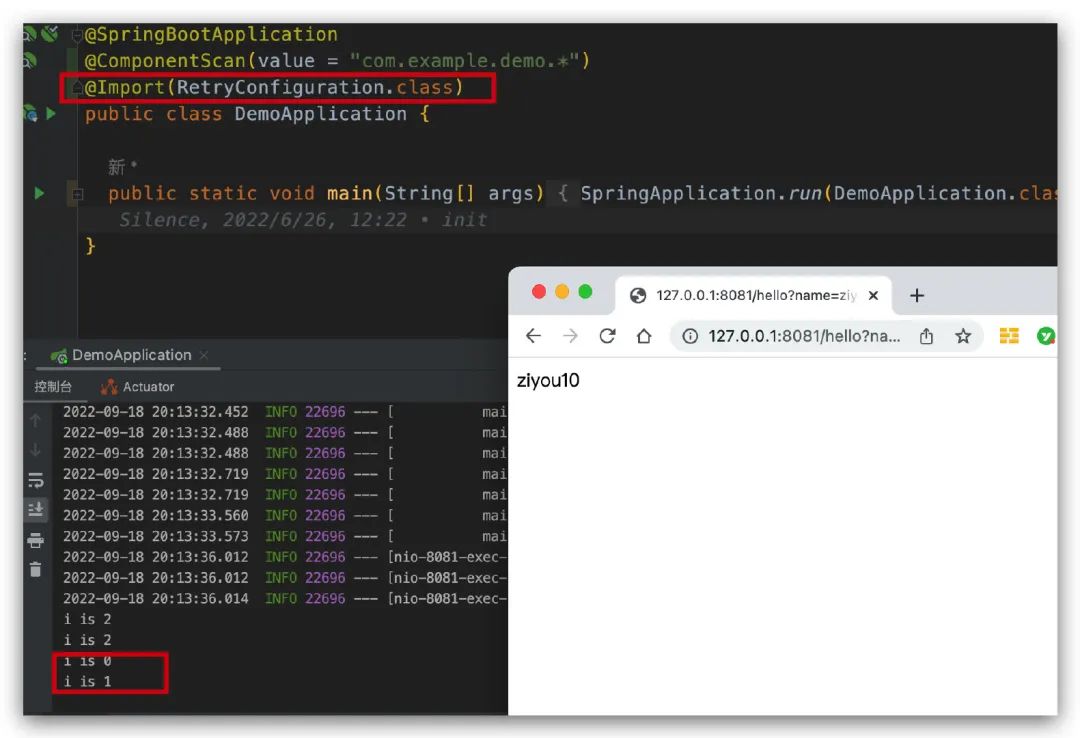Click the yellow minimize button of browser window
The height and width of the screenshot is (738, 1080).
tap(562, 291)
